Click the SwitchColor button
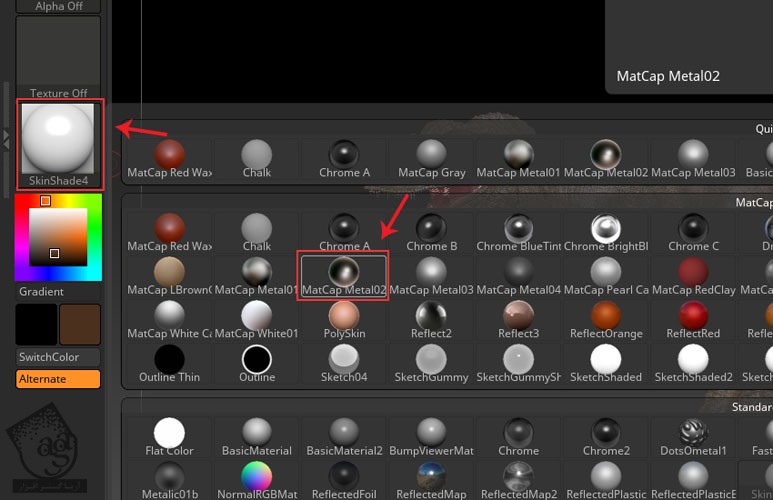Viewport: 773px width, 500px height. coord(58,357)
